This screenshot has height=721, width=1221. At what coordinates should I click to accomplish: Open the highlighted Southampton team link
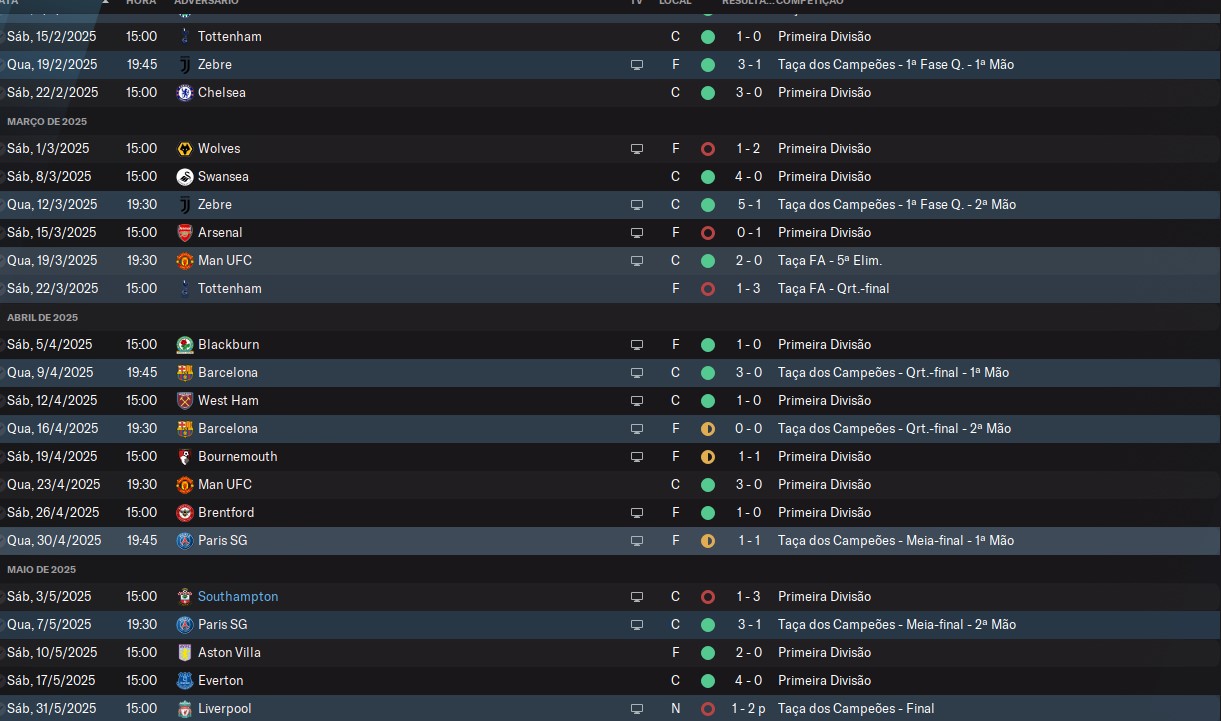click(238, 596)
